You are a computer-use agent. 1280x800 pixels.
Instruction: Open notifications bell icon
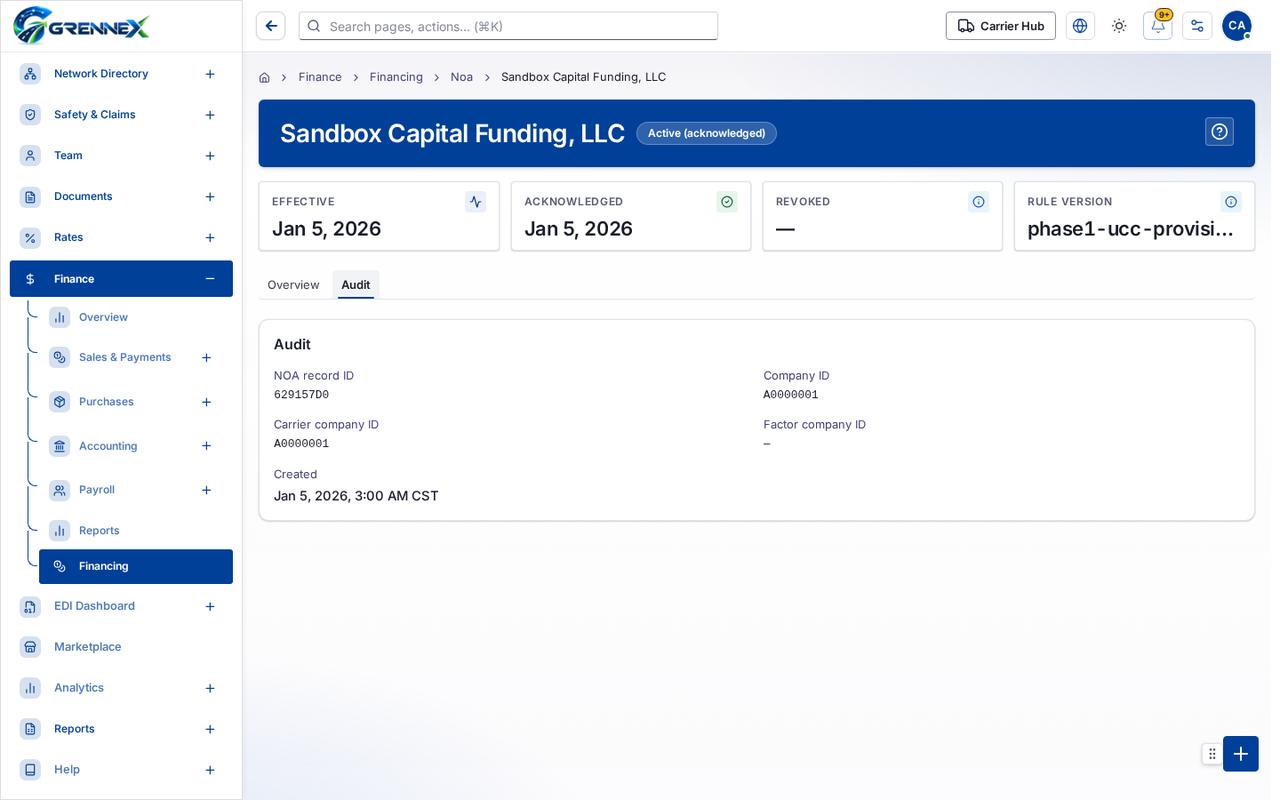click(1158, 26)
